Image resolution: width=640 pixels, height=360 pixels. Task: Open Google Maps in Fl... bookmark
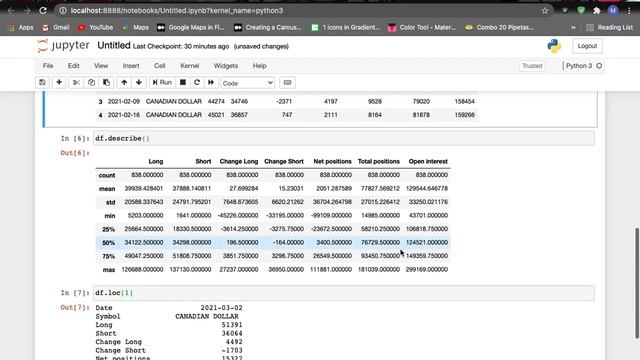click(191, 27)
